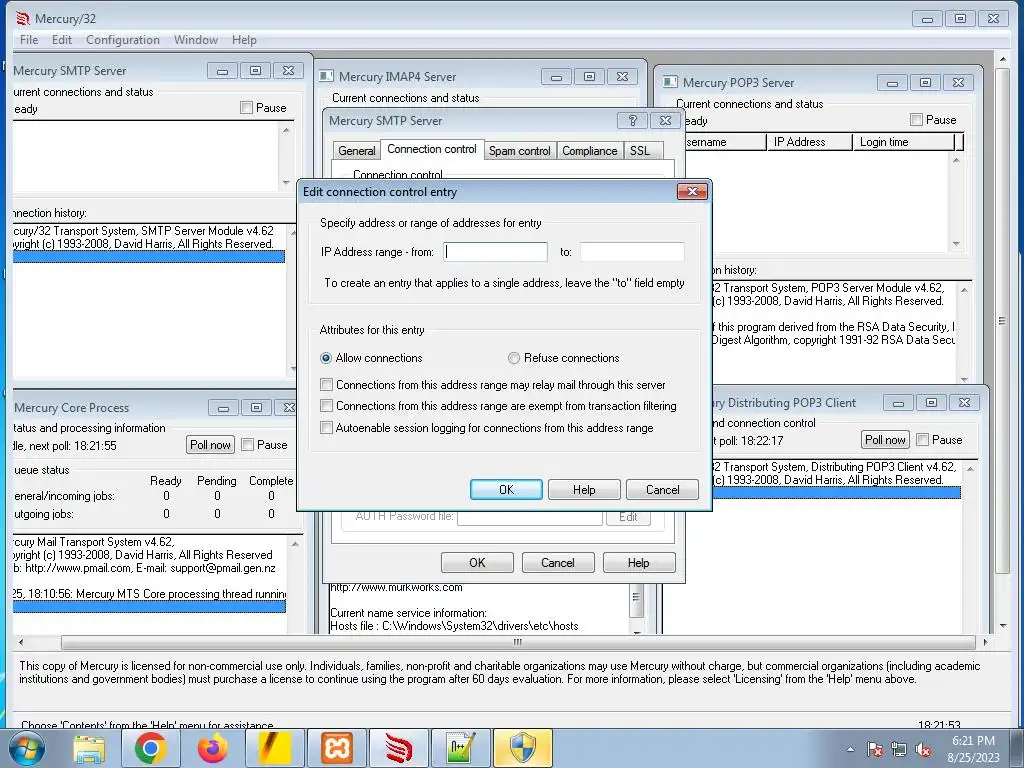The image size is (1024, 768).
Task: Click Cancel in Mercury SMTP Server dialog
Action: 558,563
